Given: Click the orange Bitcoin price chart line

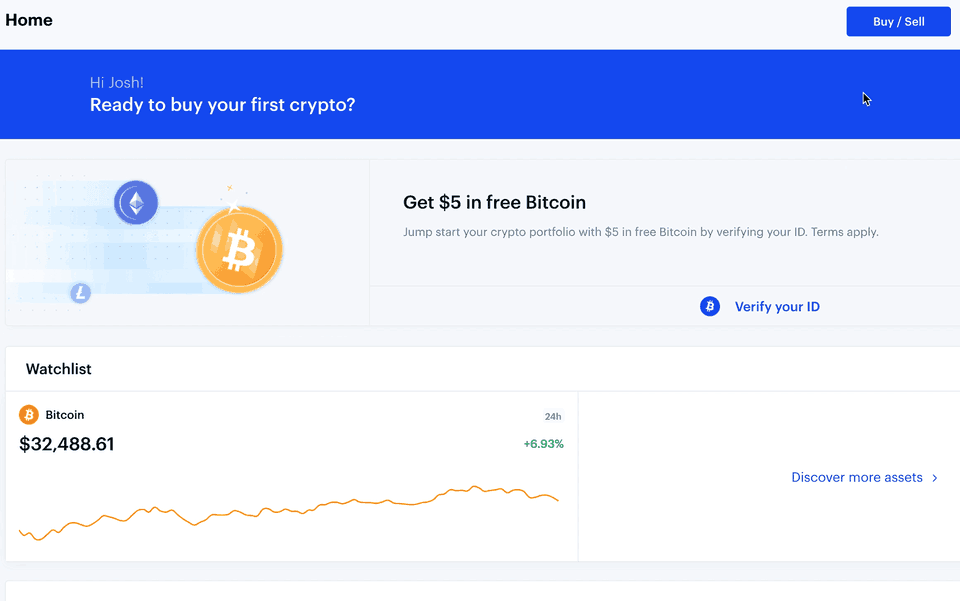Looking at the screenshot, I should (x=300, y=511).
